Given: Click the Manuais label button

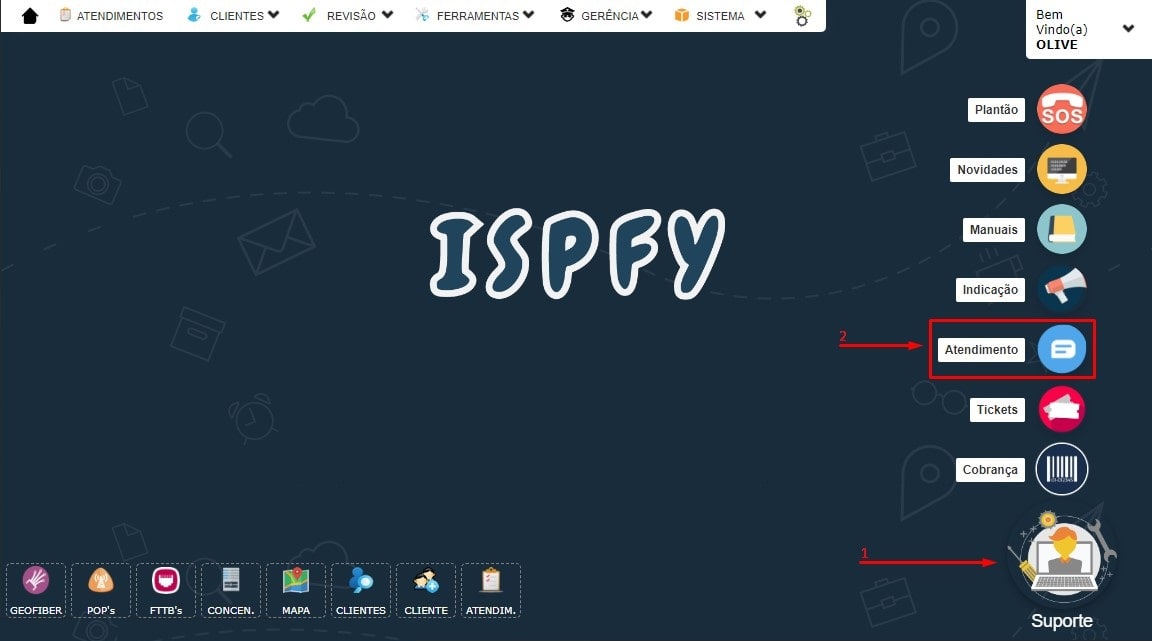Looking at the screenshot, I should pyautogui.click(x=993, y=229).
